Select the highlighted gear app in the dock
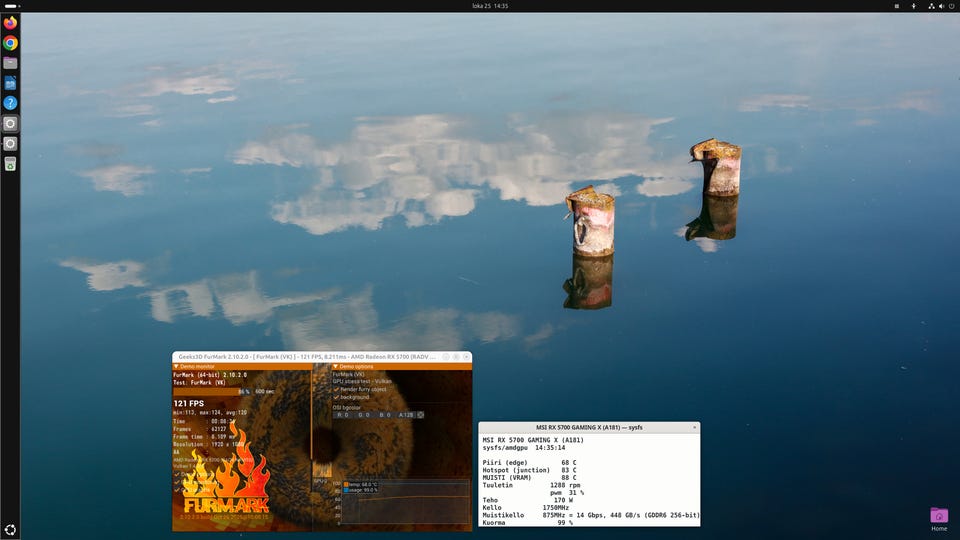Viewport: 960px width, 540px height. pyautogui.click(x=10, y=124)
